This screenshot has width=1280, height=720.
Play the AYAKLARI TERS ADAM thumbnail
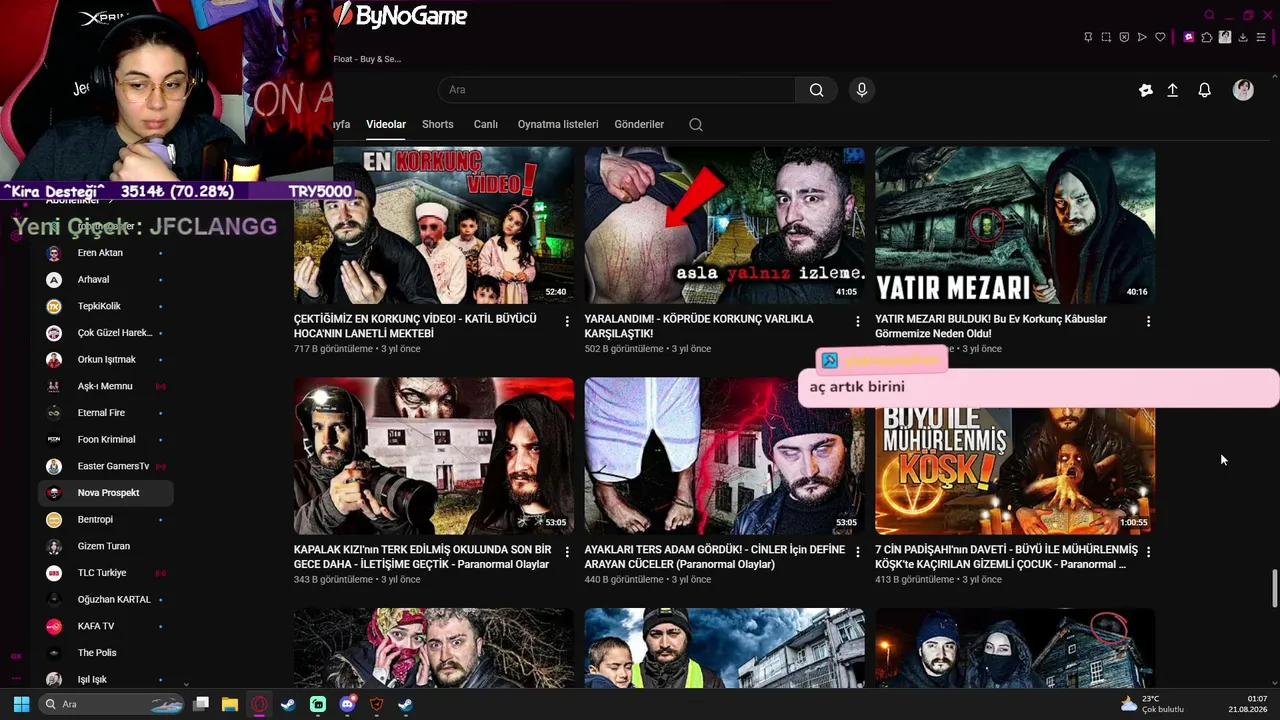(x=725, y=456)
